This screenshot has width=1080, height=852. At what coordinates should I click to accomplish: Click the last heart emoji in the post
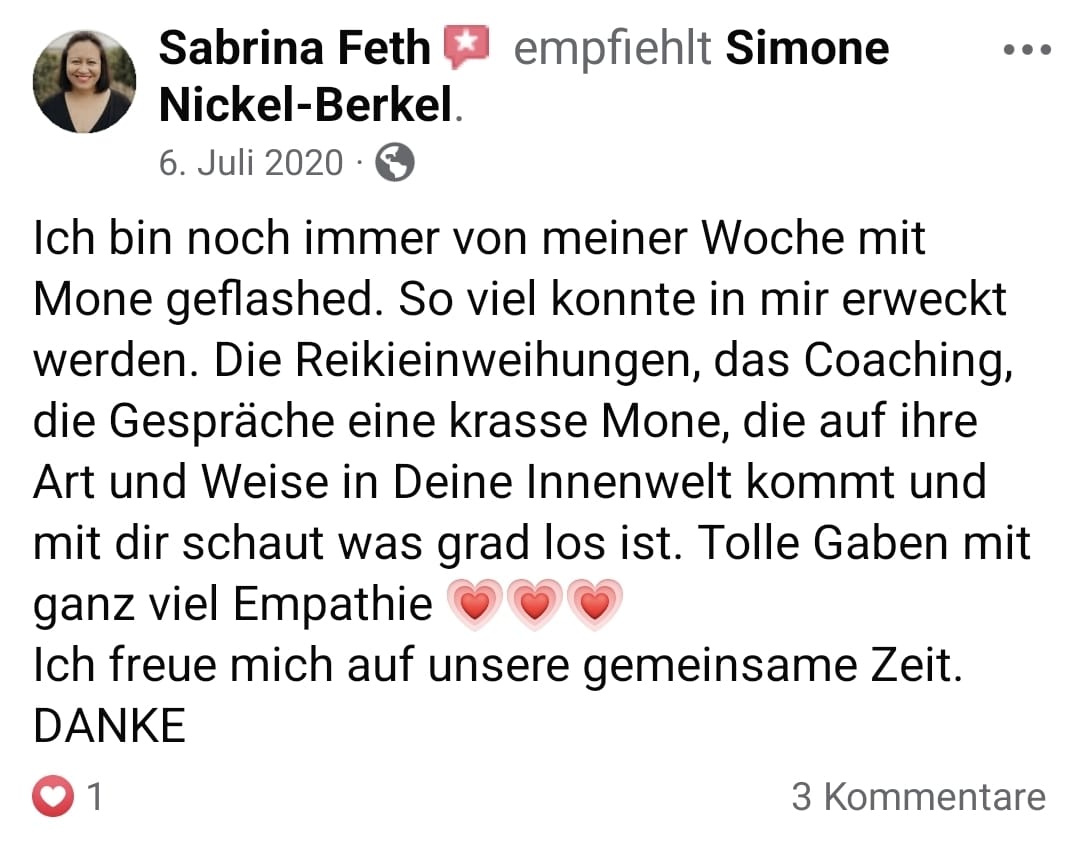tap(595, 606)
